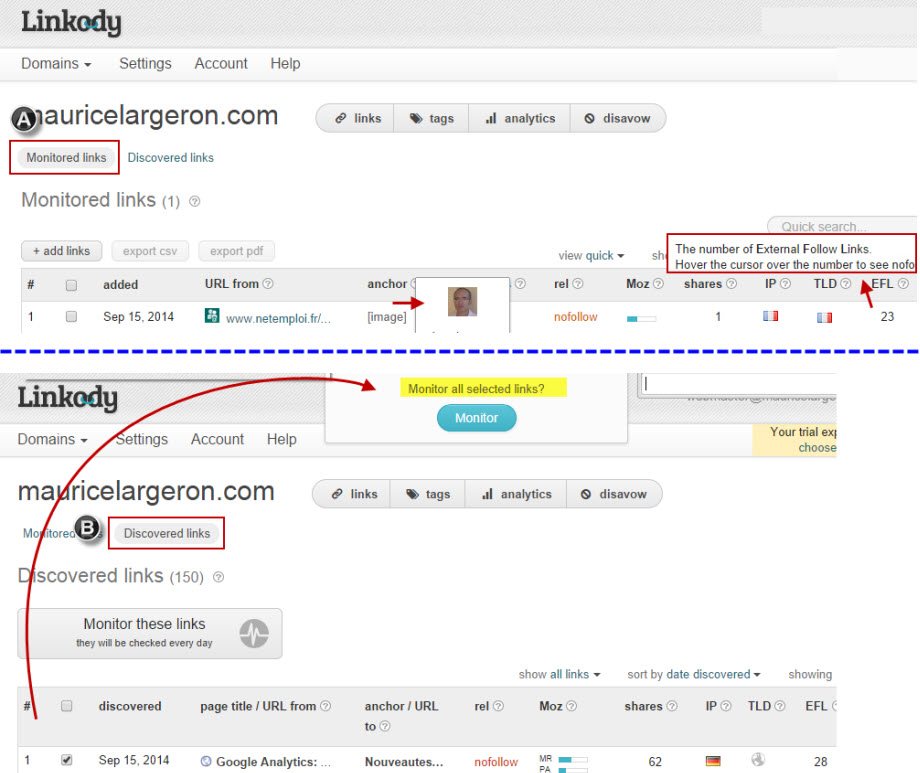
Task: Click the choose link in trial notice
Action: (x=817, y=448)
